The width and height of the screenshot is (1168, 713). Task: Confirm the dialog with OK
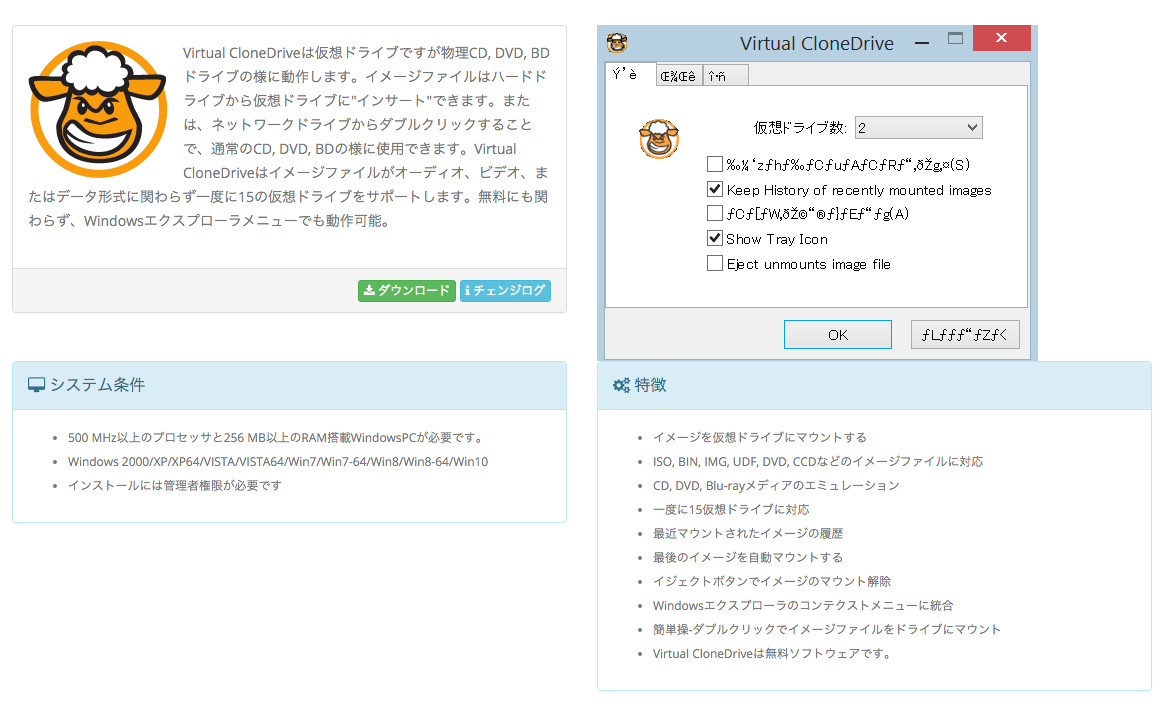(x=838, y=335)
